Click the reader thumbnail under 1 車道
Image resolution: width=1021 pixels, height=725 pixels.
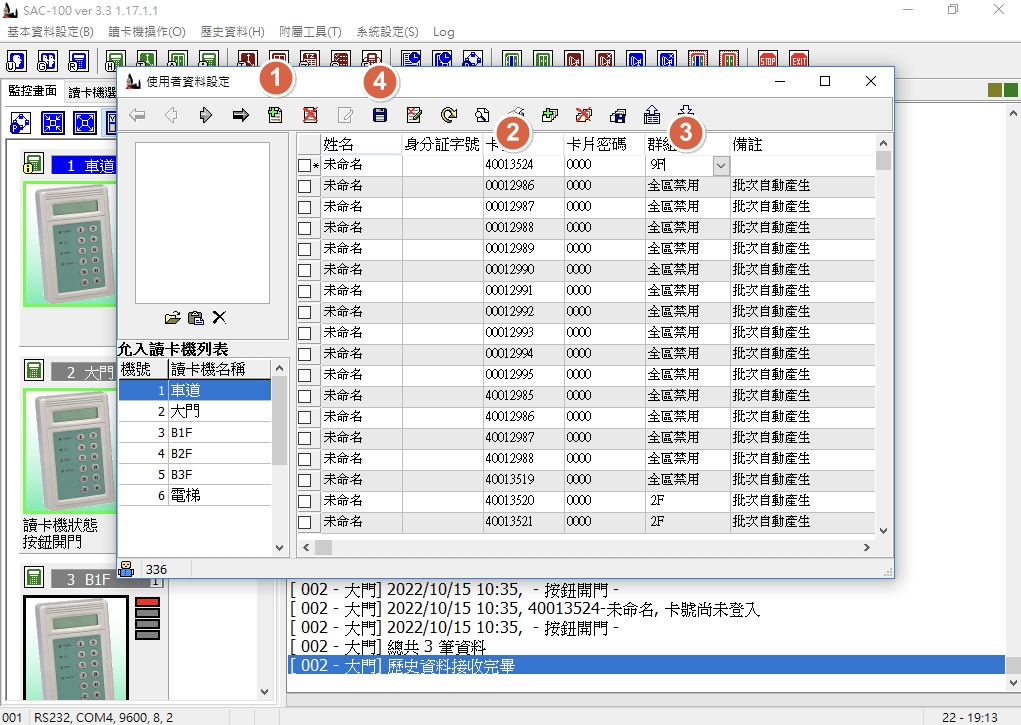click(70, 244)
